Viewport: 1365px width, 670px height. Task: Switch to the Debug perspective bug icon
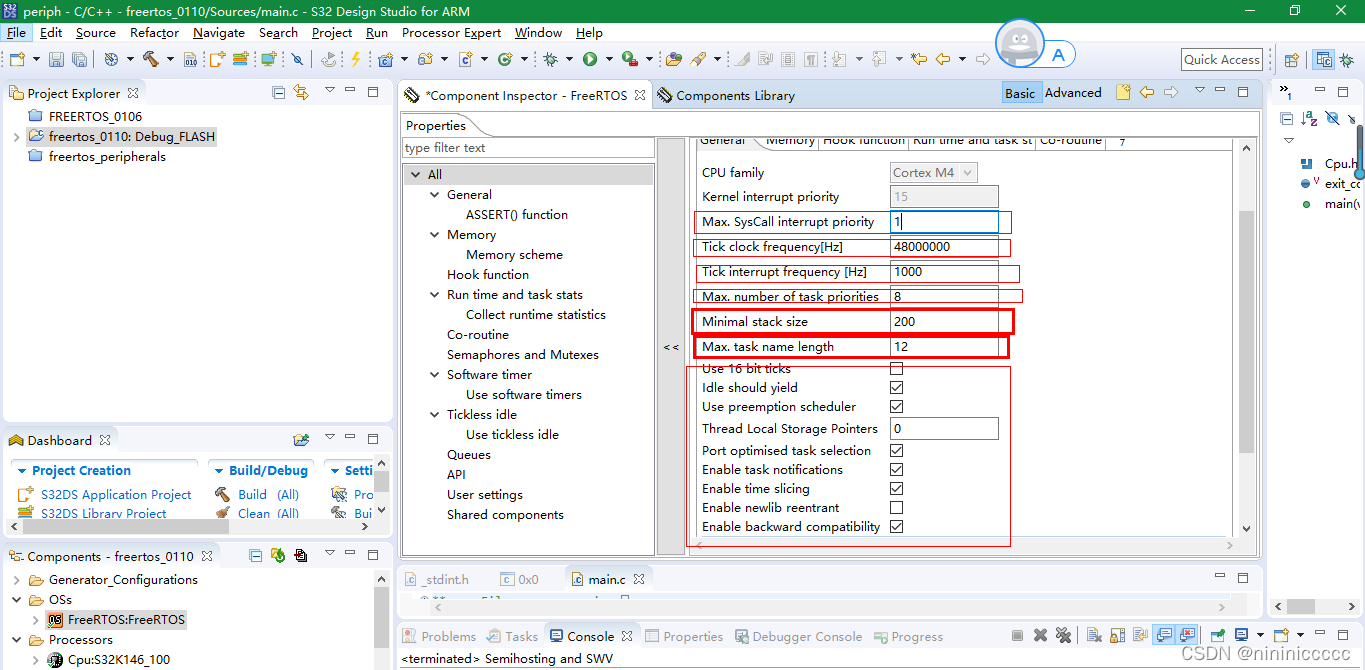click(x=1345, y=60)
